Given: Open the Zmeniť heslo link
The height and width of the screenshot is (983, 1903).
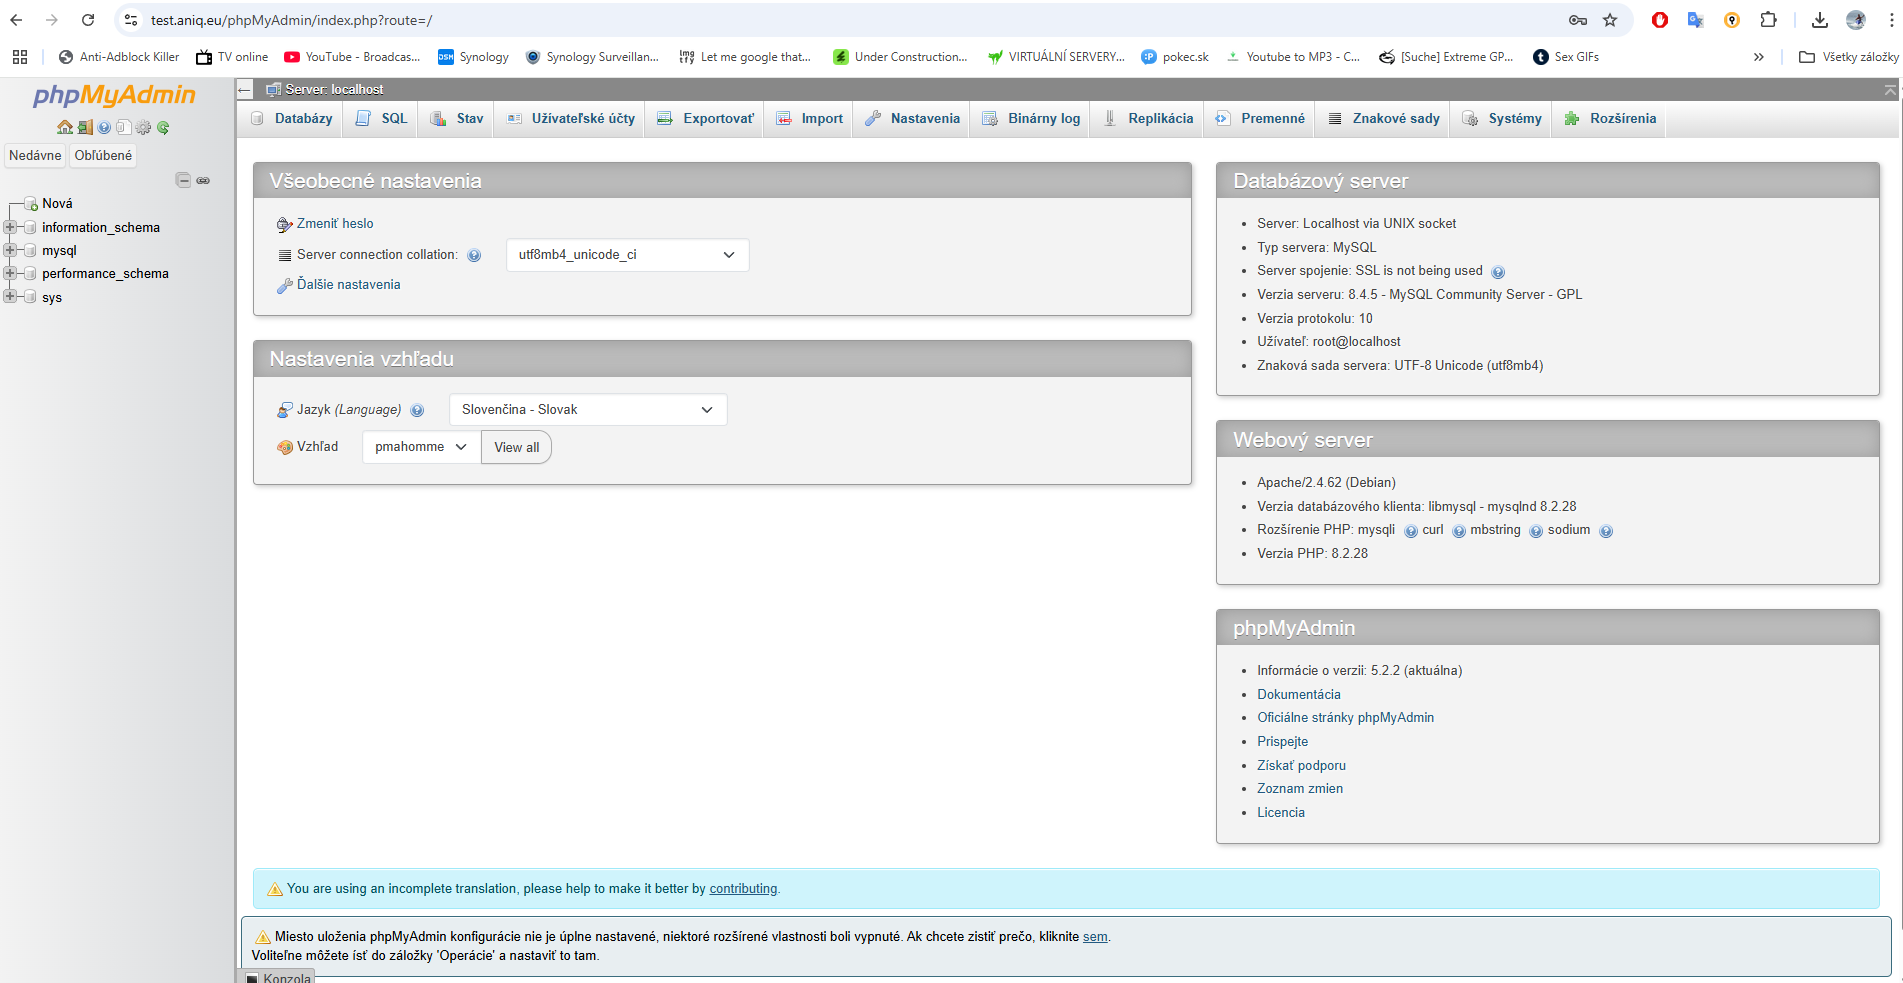Looking at the screenshot, I should point(334,223).
